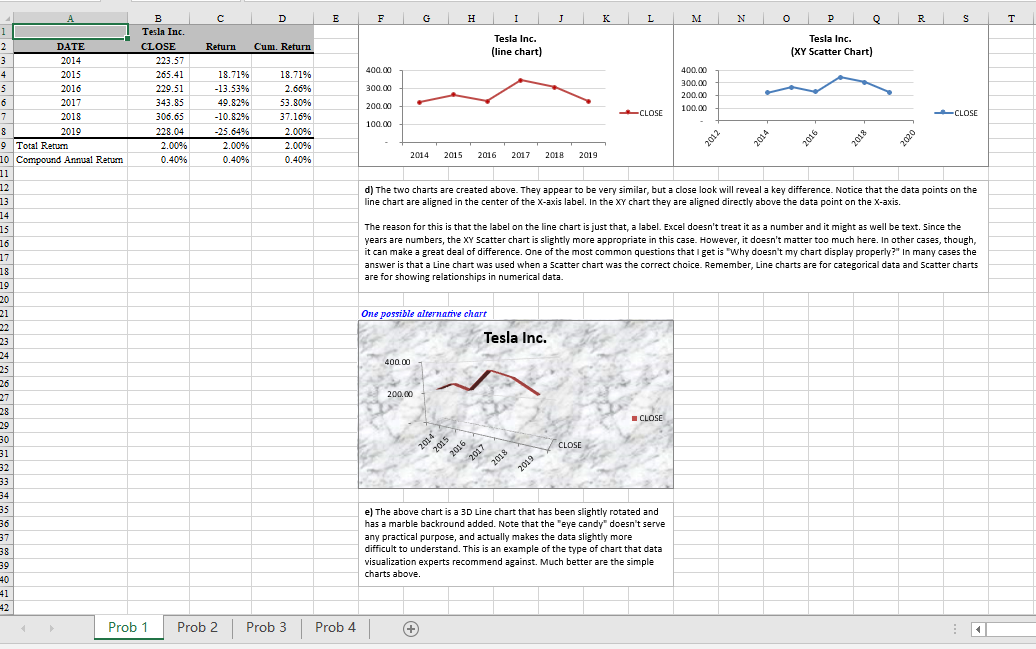Image resolution: width=1036 pixels, height=649 pixels.
Task: Switch to the Prob 4 sheet tab
Action: 335,627
